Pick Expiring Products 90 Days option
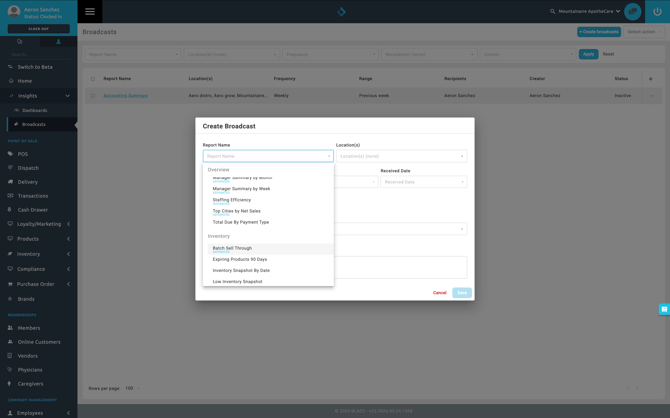Image resolution: width=670 pixels, height=418 pixels. tap(240, 259)
